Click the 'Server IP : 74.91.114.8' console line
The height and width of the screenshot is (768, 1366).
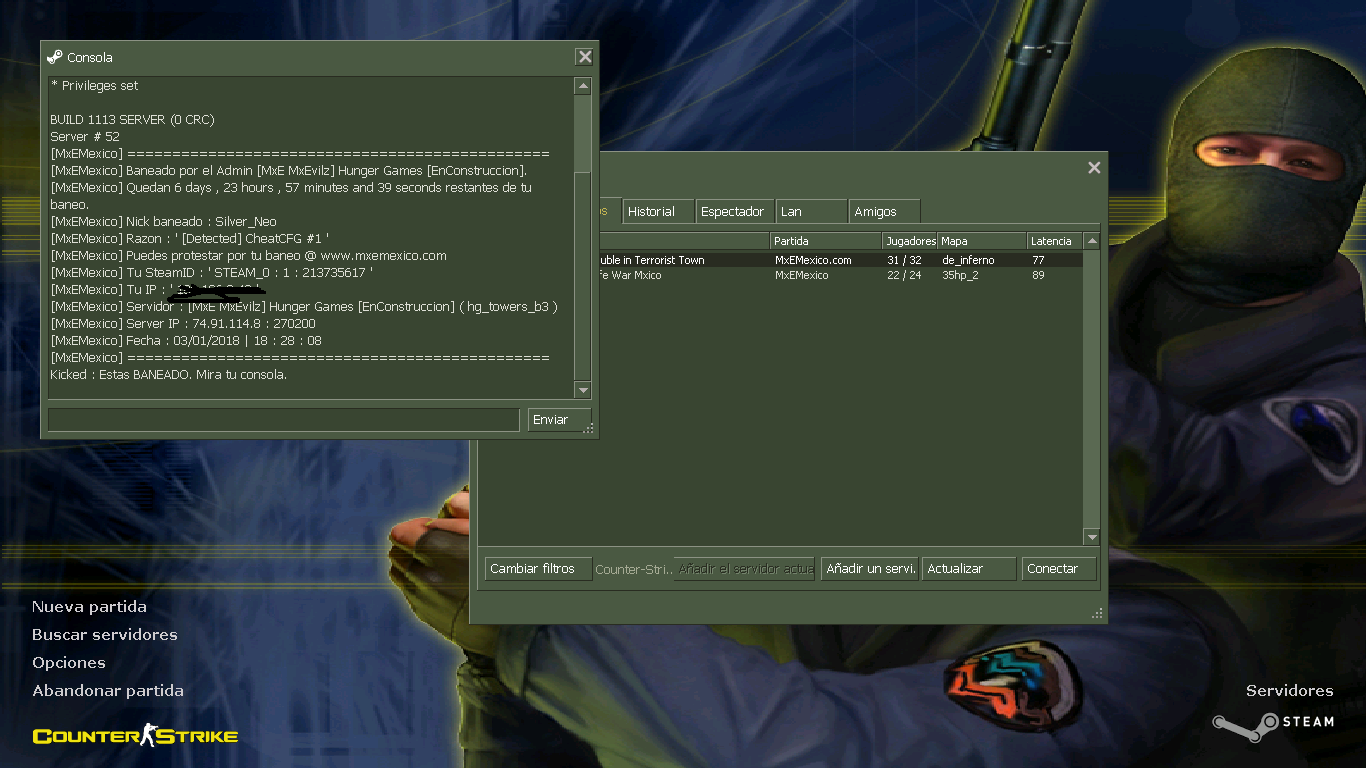tap(183, 323)
